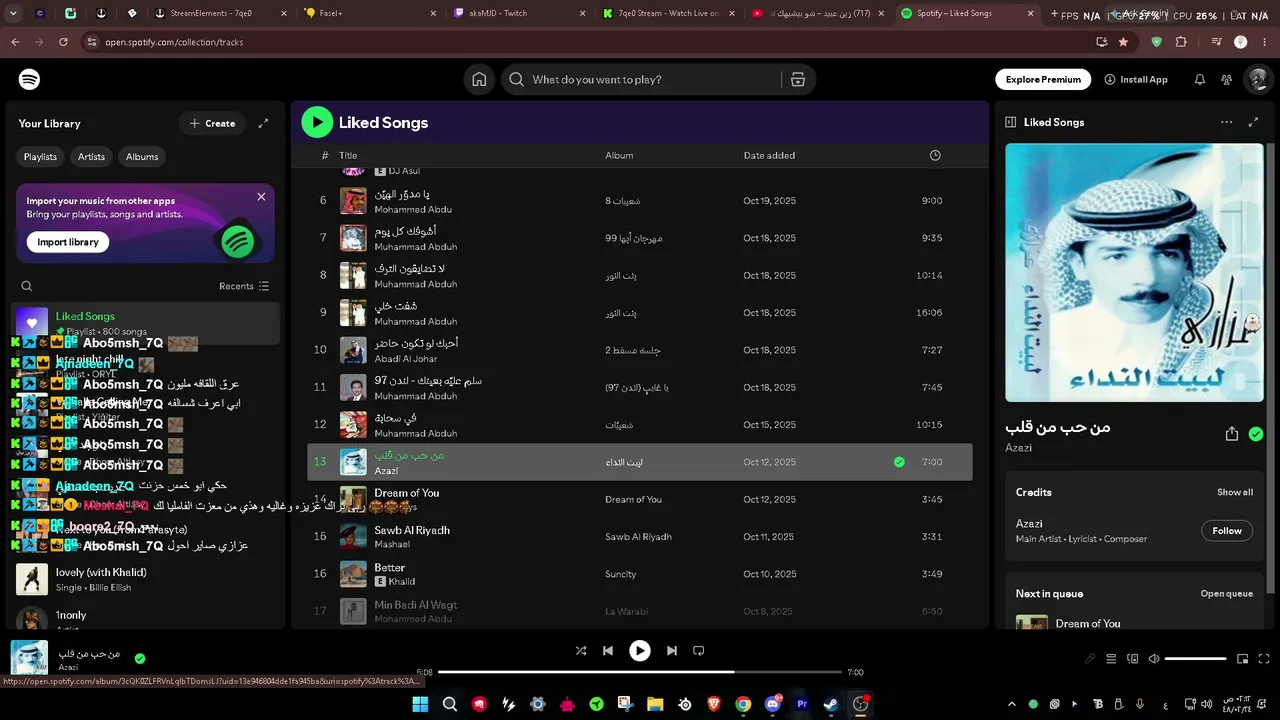Screen dimensions: 1280x720
Task: Follow the artist Azazi
Action: coord(1227,531)
